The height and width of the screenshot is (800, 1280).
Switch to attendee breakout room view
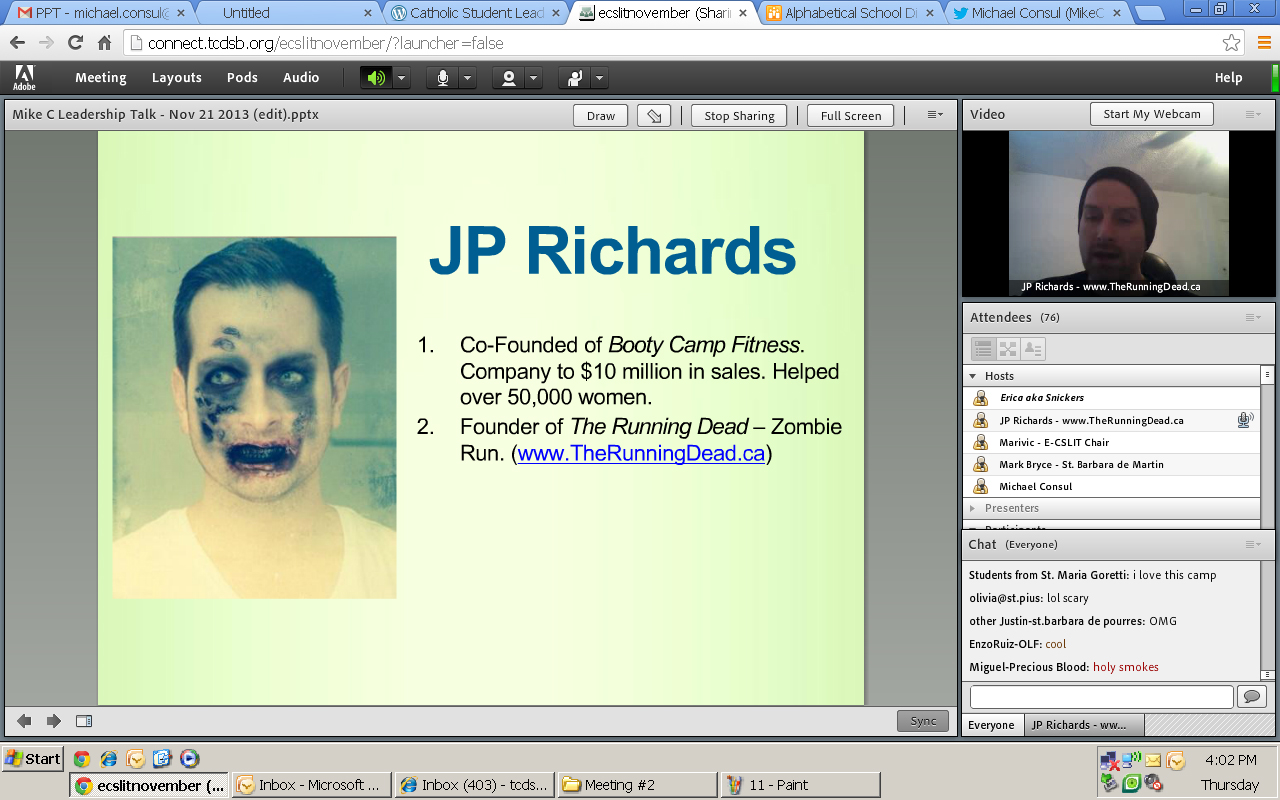point(1008,349)
